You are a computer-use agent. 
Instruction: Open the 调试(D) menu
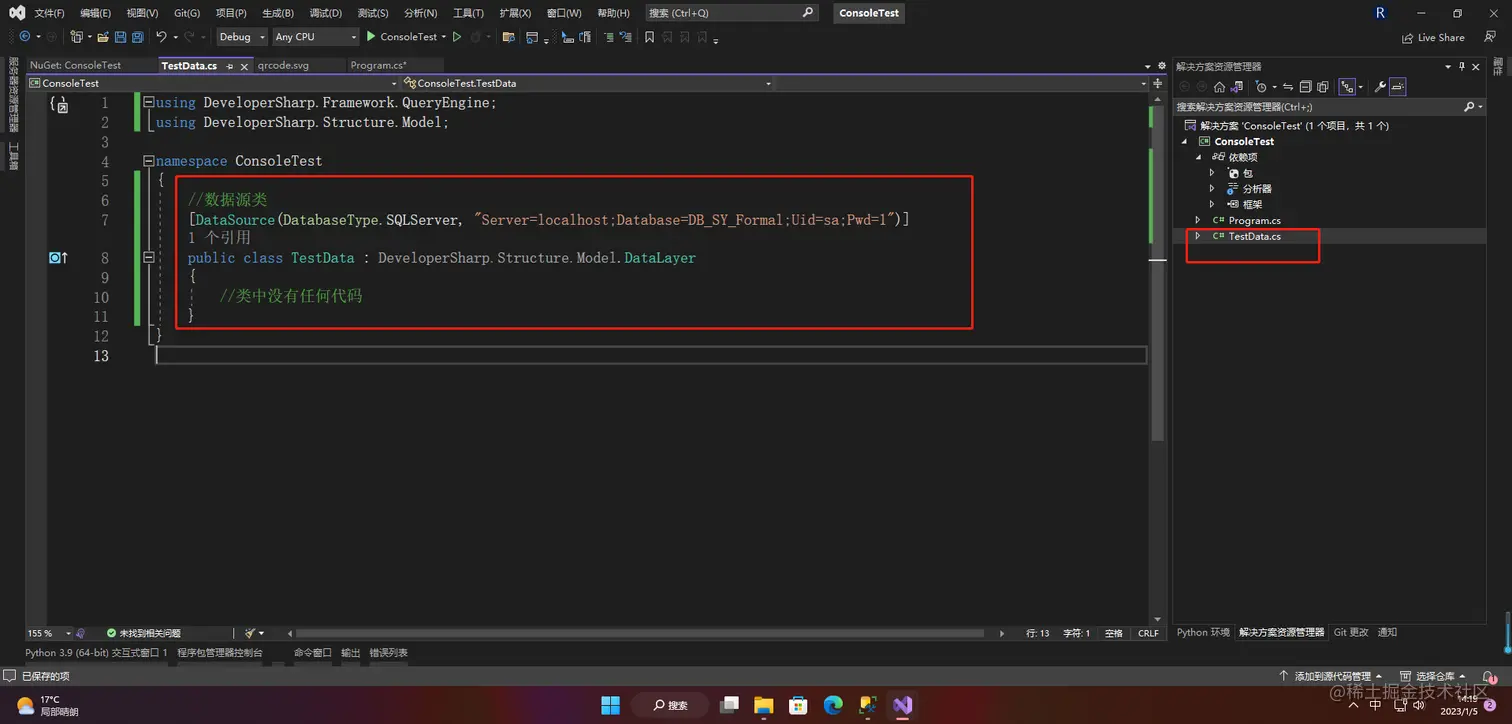pyautogui.click(x=325, y=13)
